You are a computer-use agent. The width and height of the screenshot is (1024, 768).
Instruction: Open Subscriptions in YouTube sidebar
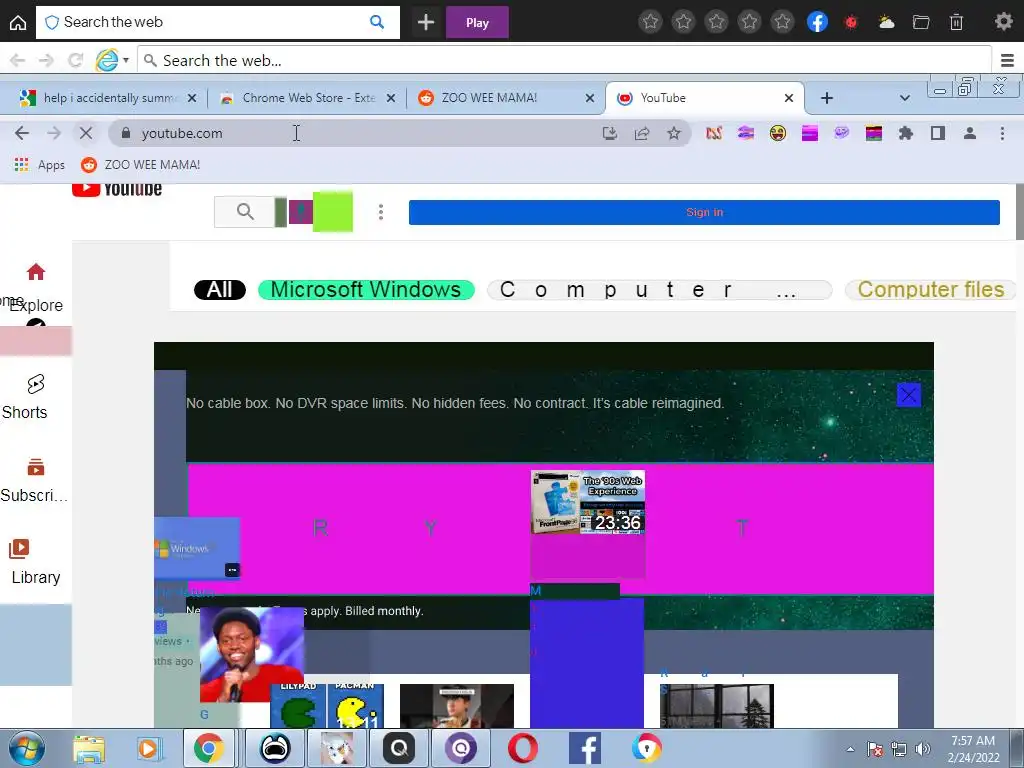(34, 480)
